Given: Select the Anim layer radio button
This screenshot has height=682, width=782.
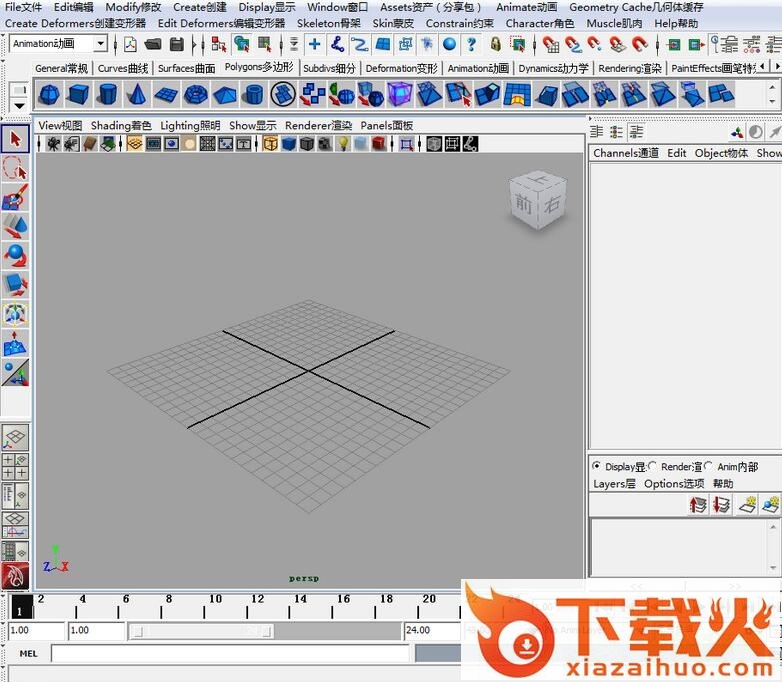Looking at the screenshot, I should pos(709,466).
